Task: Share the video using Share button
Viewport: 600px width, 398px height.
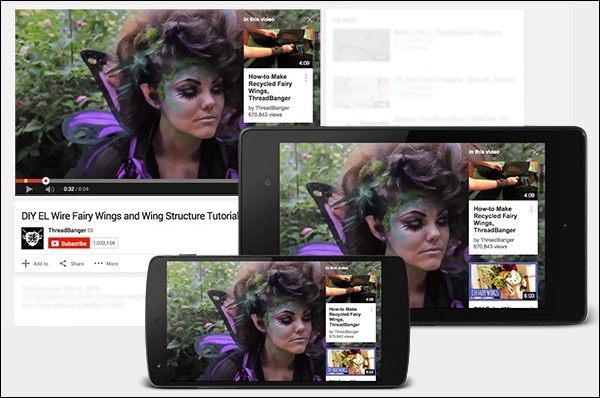Action: point(72,264)
